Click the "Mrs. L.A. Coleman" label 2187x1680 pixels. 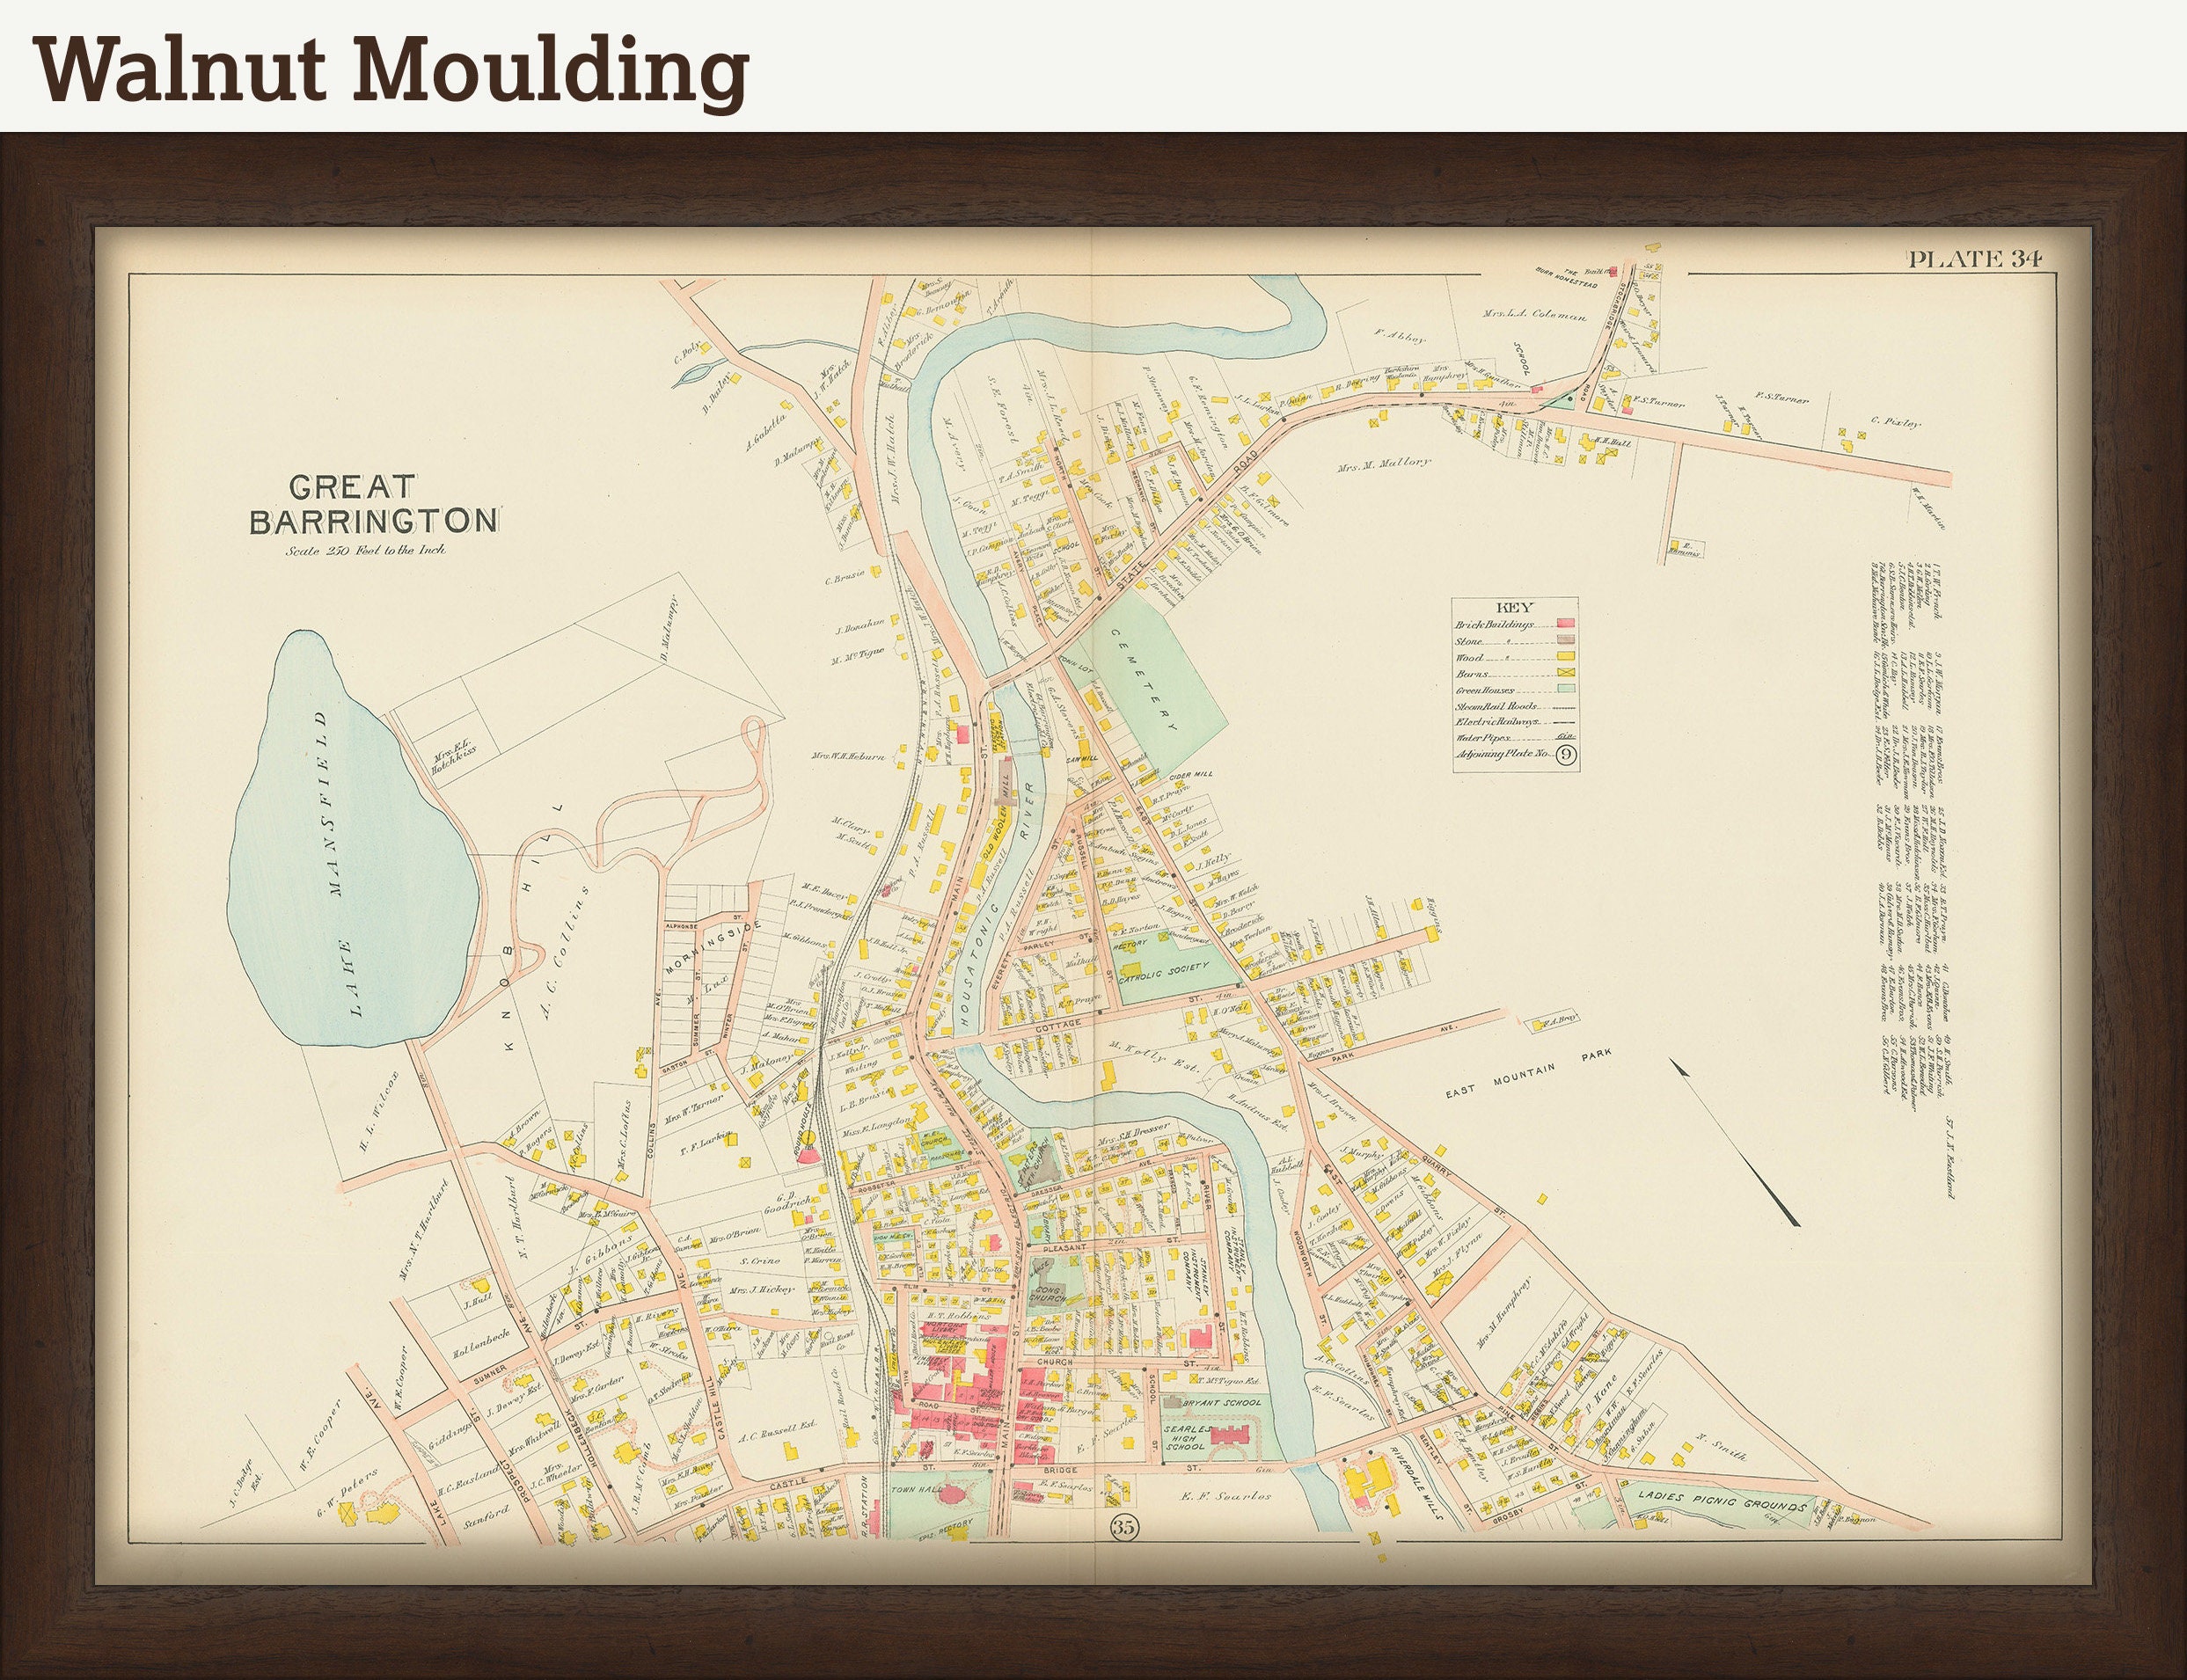1535,315
